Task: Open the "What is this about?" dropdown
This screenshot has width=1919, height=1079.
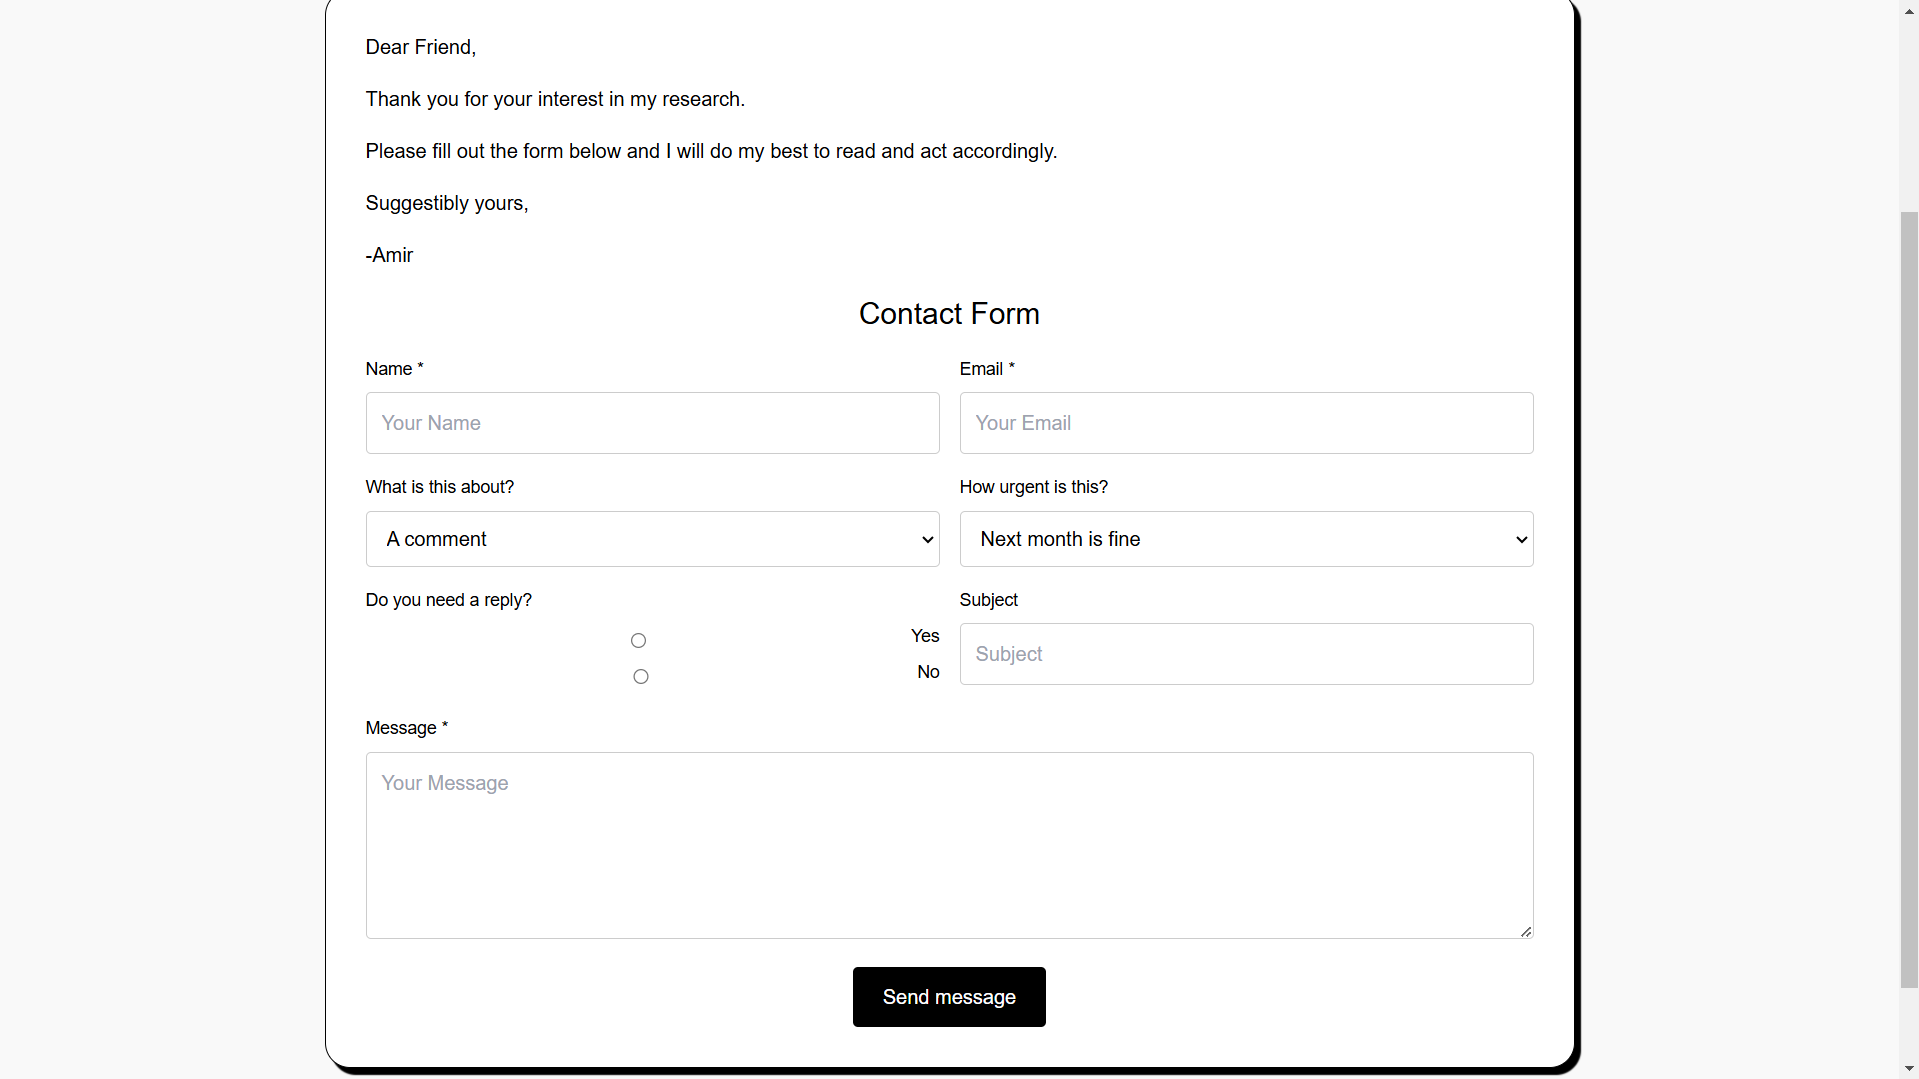Action: pyautogui.click(x=652, y=539)
